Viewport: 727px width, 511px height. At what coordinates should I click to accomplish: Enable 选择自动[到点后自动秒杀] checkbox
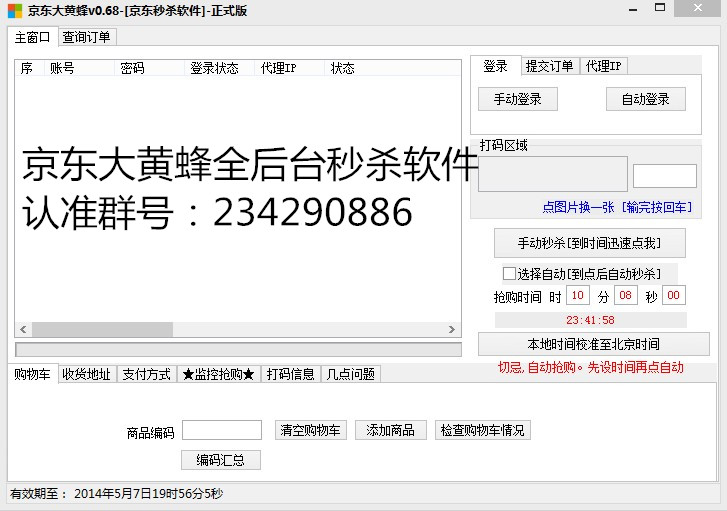click(509, 274)
